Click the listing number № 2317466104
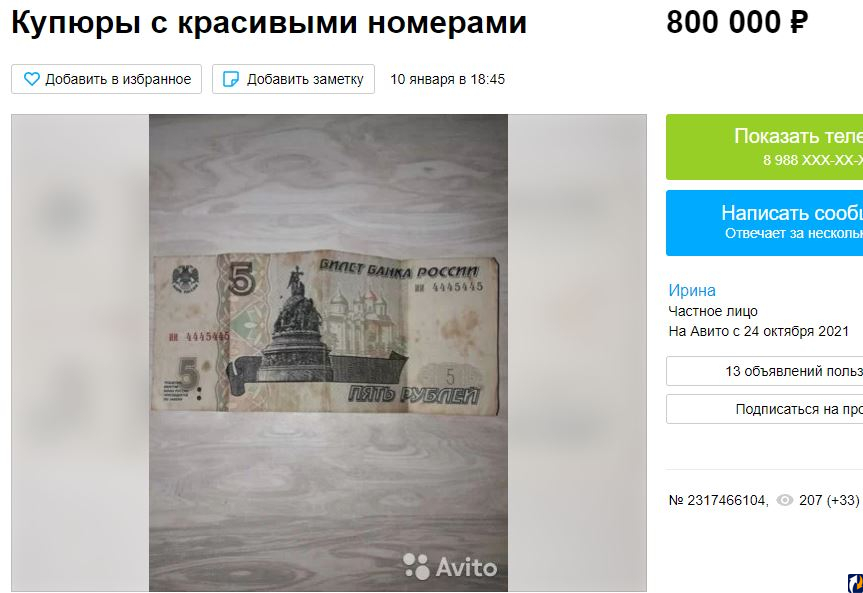The height and width of the screenshot is (593, 863). (718, 500)
